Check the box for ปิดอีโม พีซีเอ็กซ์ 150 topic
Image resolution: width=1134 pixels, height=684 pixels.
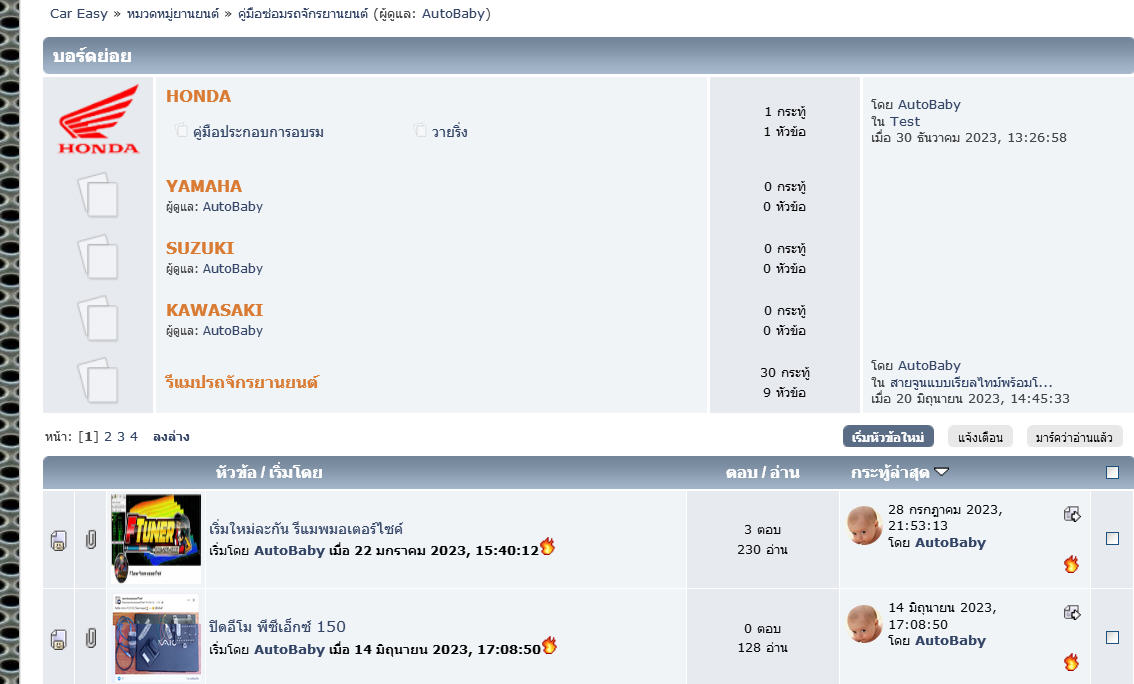(x=1112, y=638)
